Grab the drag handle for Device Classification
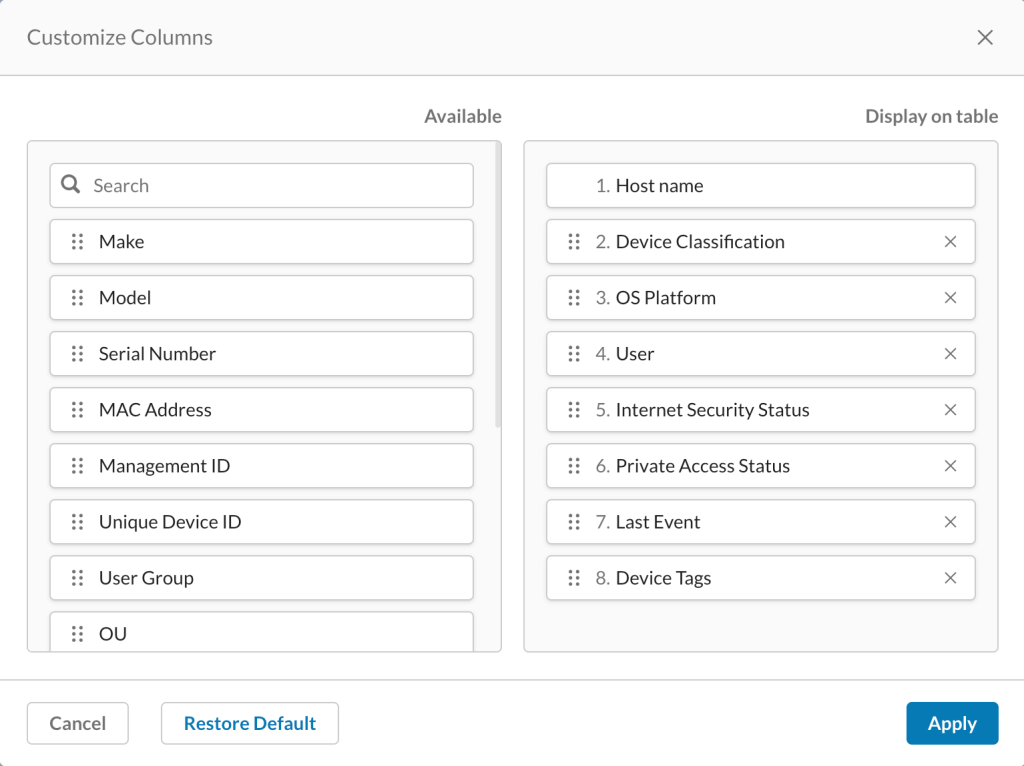 click(574, 242)
